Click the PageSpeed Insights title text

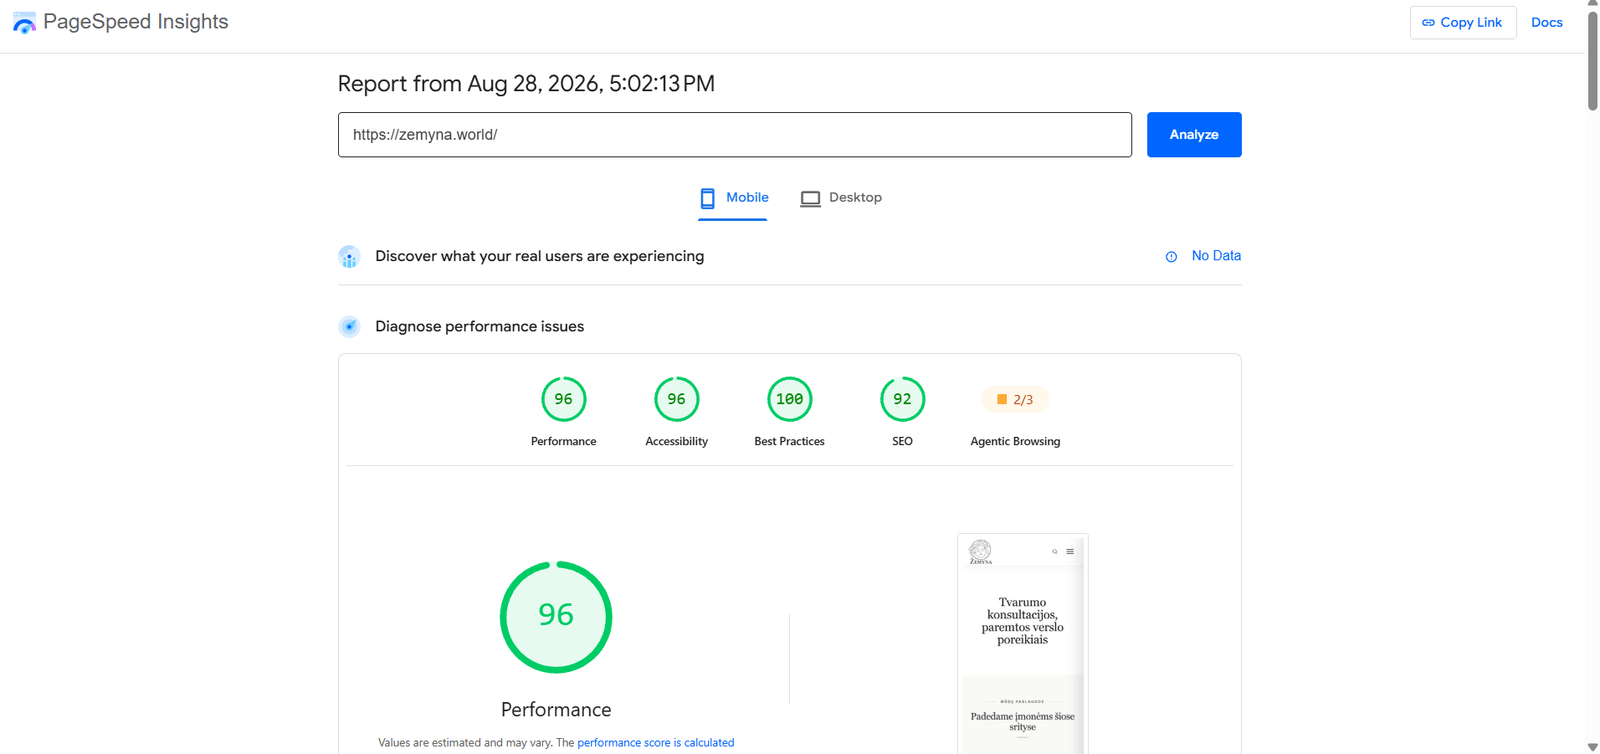135,22
